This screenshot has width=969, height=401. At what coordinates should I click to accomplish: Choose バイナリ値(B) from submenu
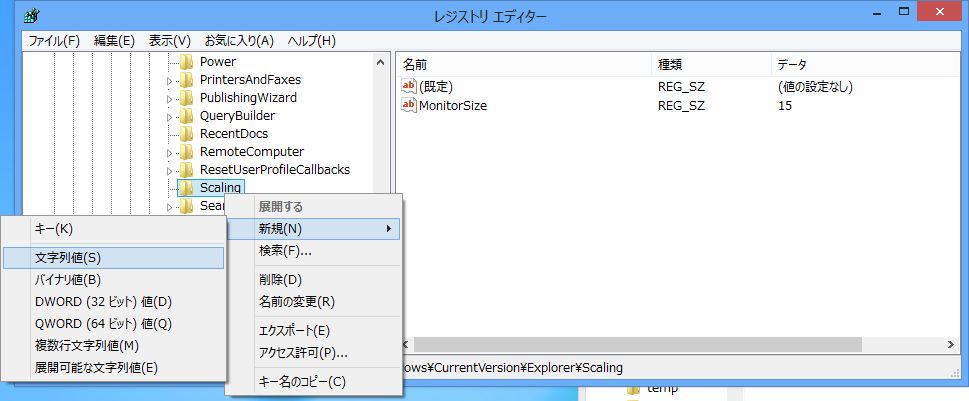[x=113, y=280]
